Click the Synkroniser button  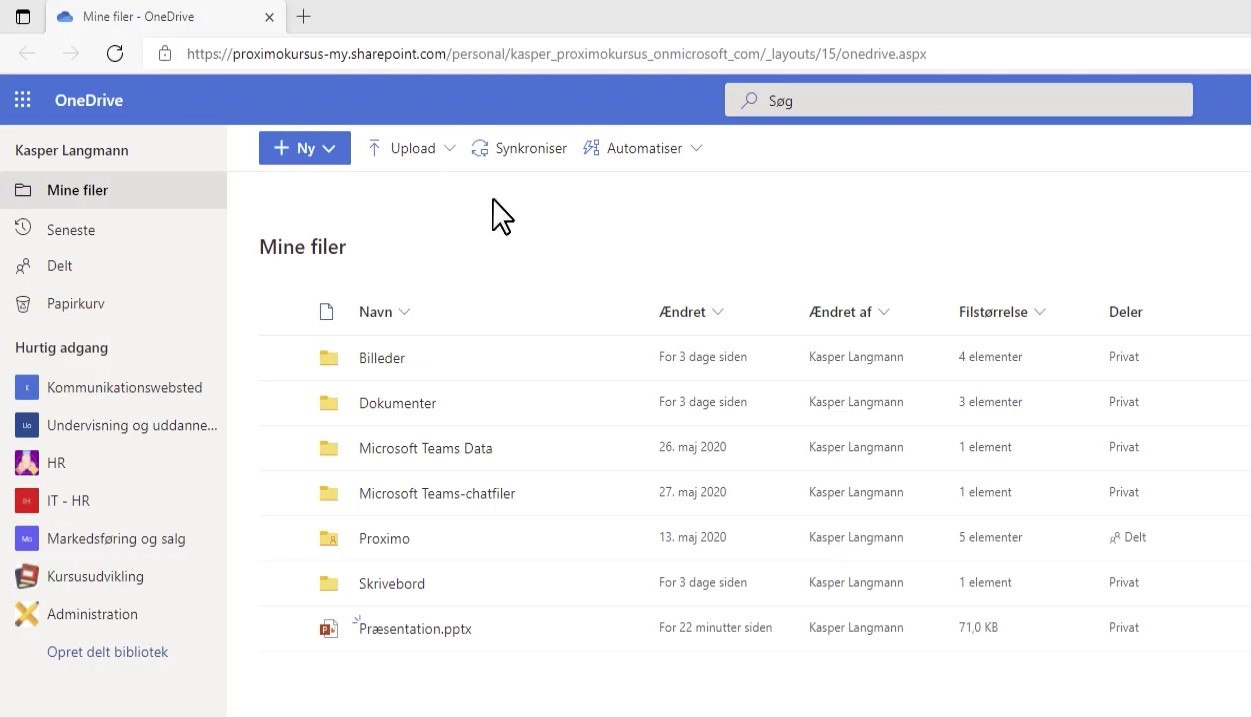pyautogui.click(x=519, y=148)
